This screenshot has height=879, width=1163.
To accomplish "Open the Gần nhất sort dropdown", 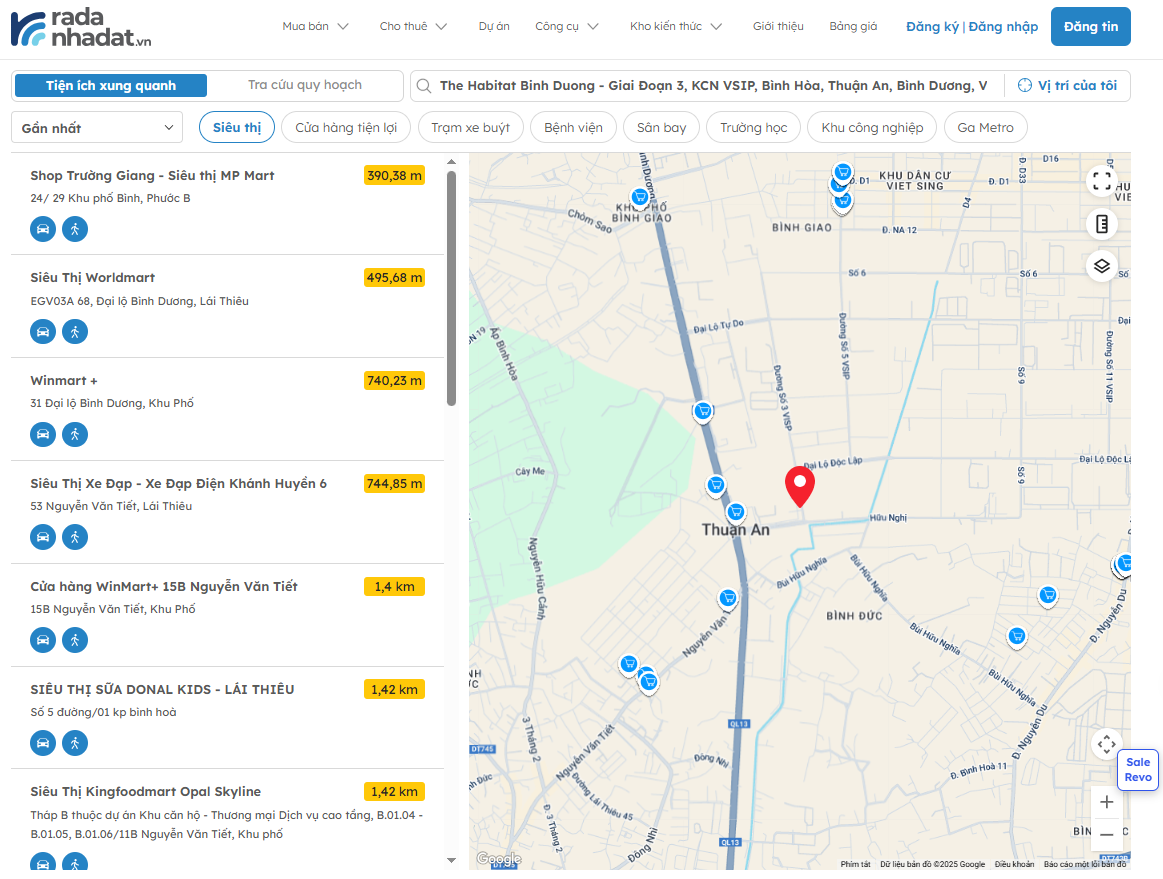I will (97, 128).
